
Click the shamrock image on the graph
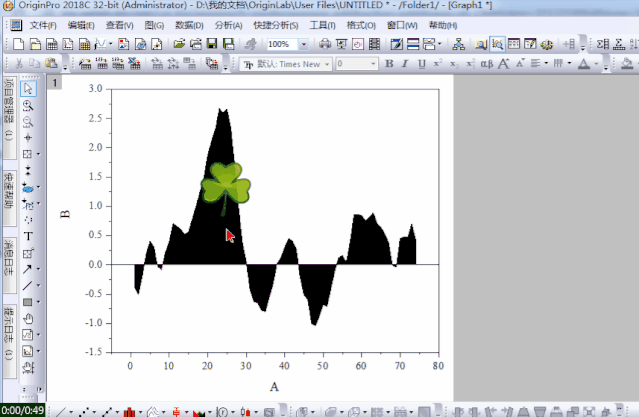[x=225, y=185]
